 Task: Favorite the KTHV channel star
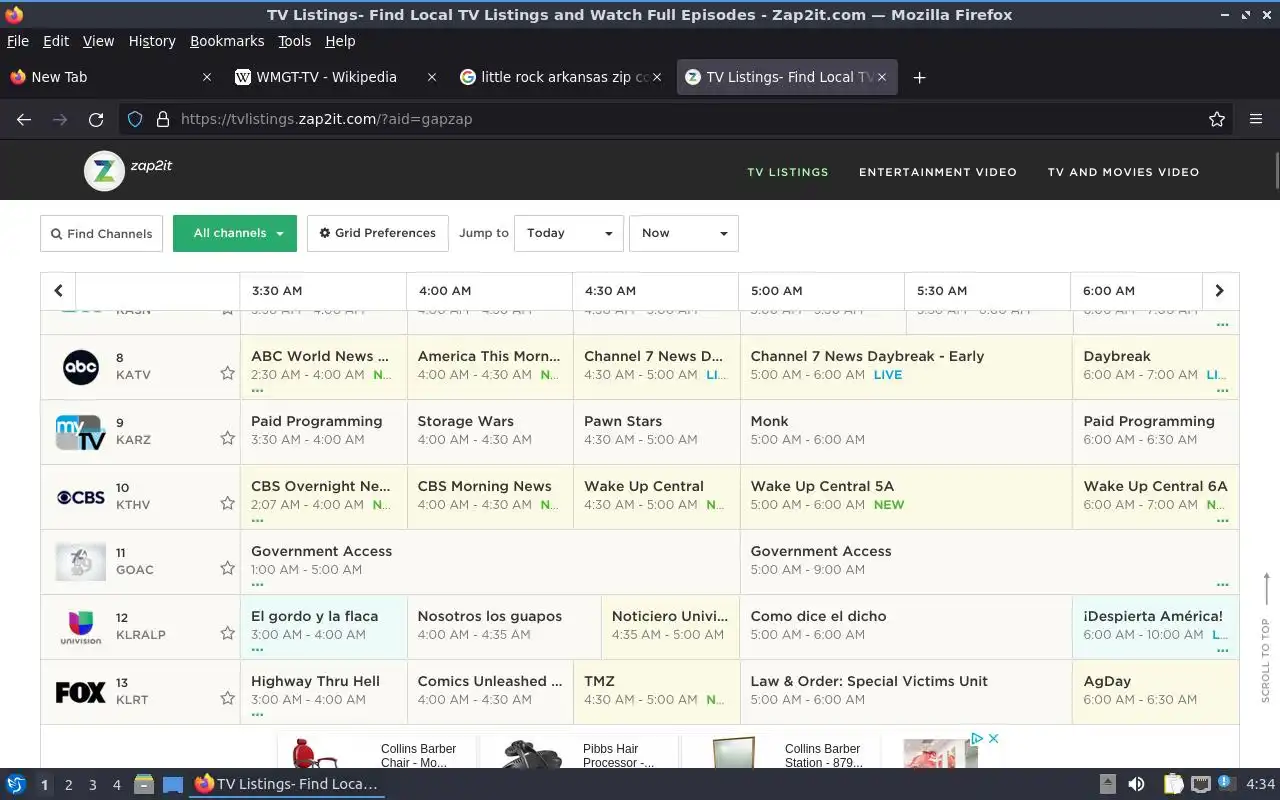click(227, 503)
